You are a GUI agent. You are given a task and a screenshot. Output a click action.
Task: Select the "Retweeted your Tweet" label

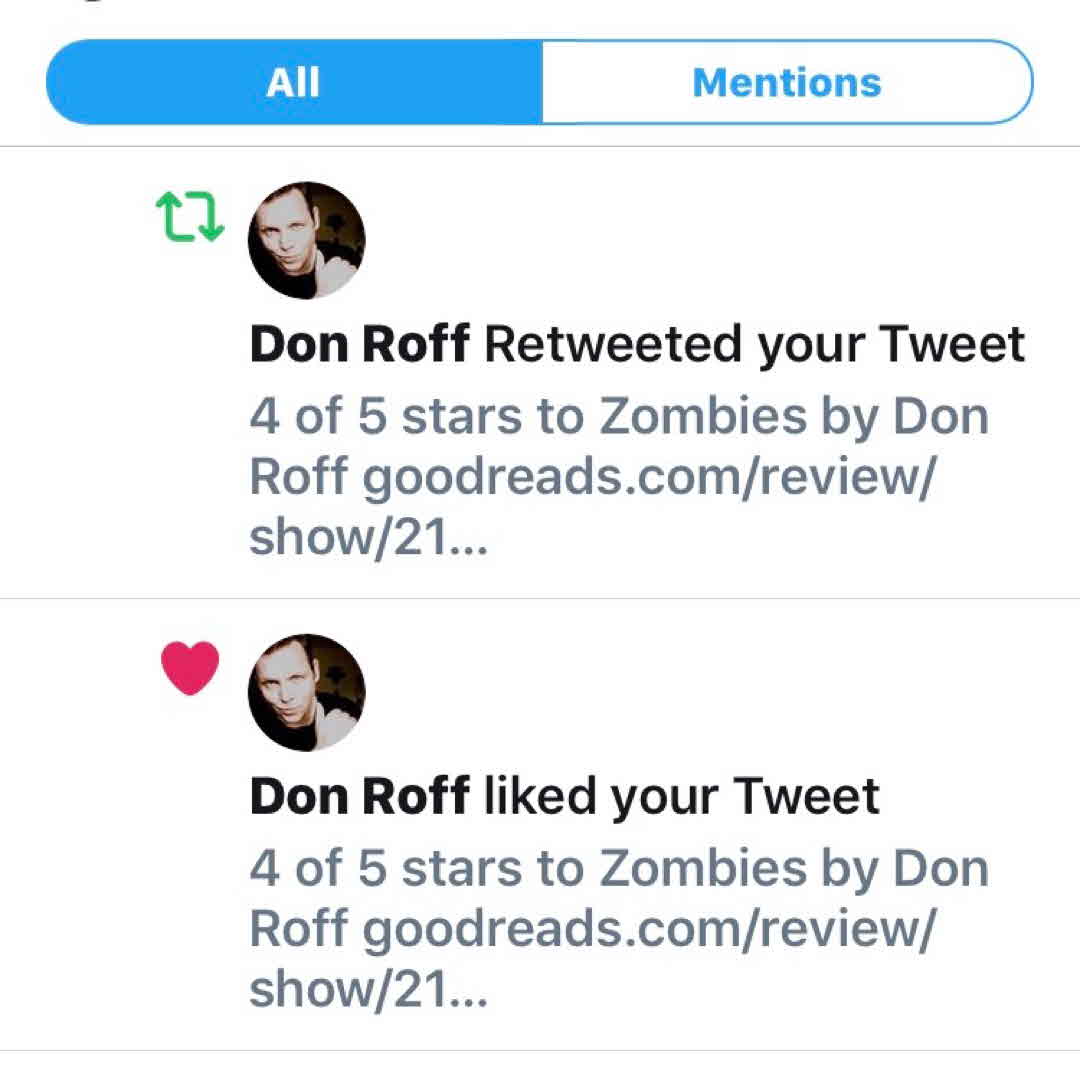pyautogui.click(x=755, y=345)
